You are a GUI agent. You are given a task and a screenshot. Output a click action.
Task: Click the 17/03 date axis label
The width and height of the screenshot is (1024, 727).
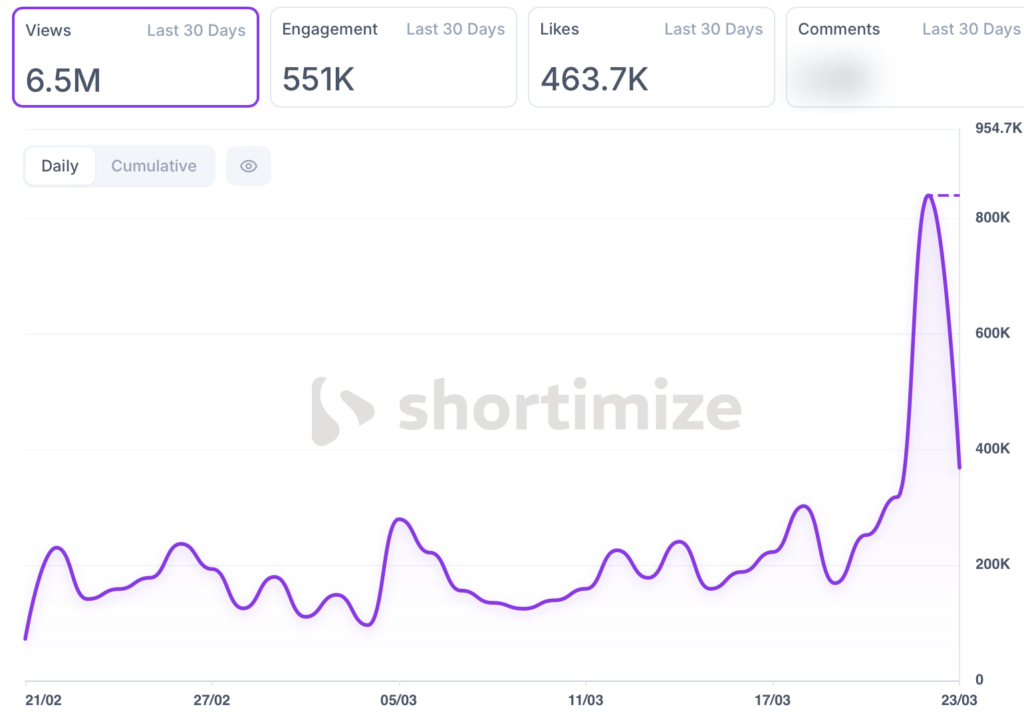773,700
